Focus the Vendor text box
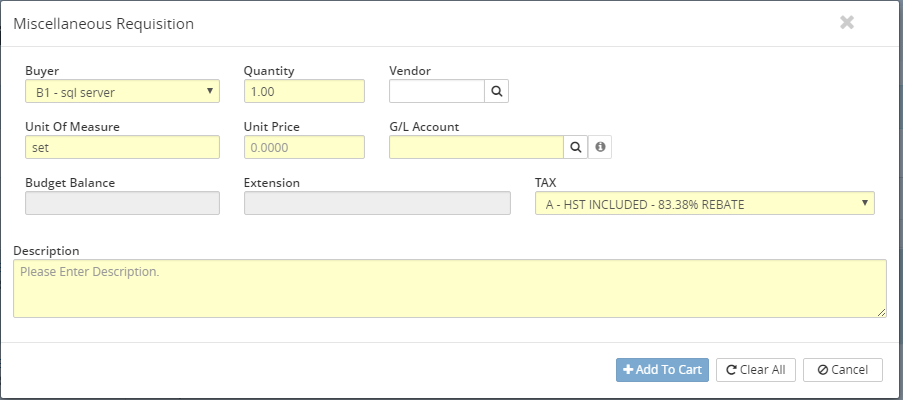This screenshot has width=903, height=400. [x=437, y=92]
